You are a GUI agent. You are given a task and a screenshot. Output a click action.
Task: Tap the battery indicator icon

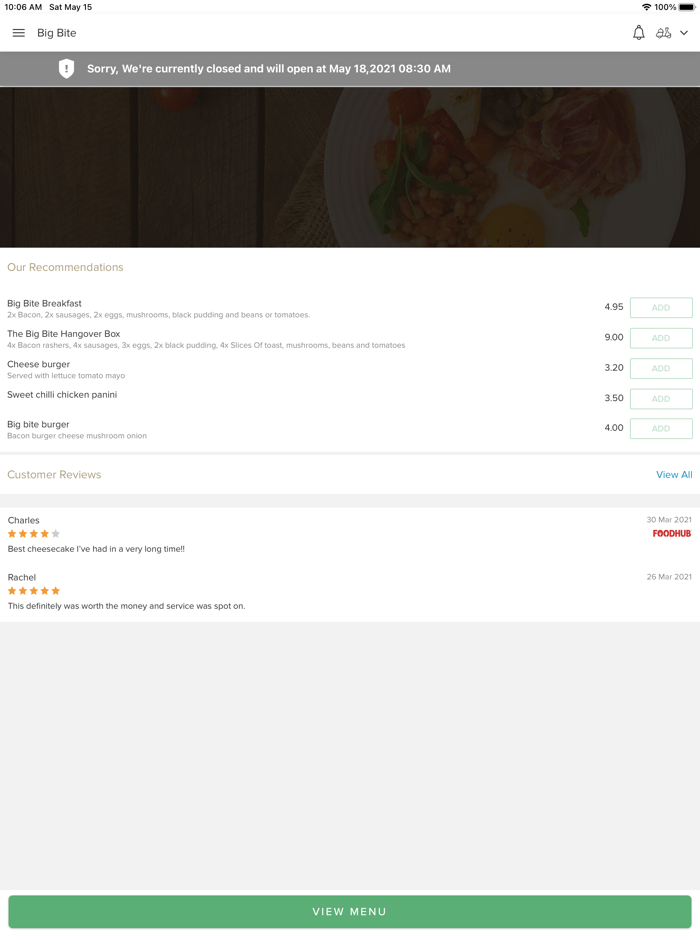(x=687, y=7)
